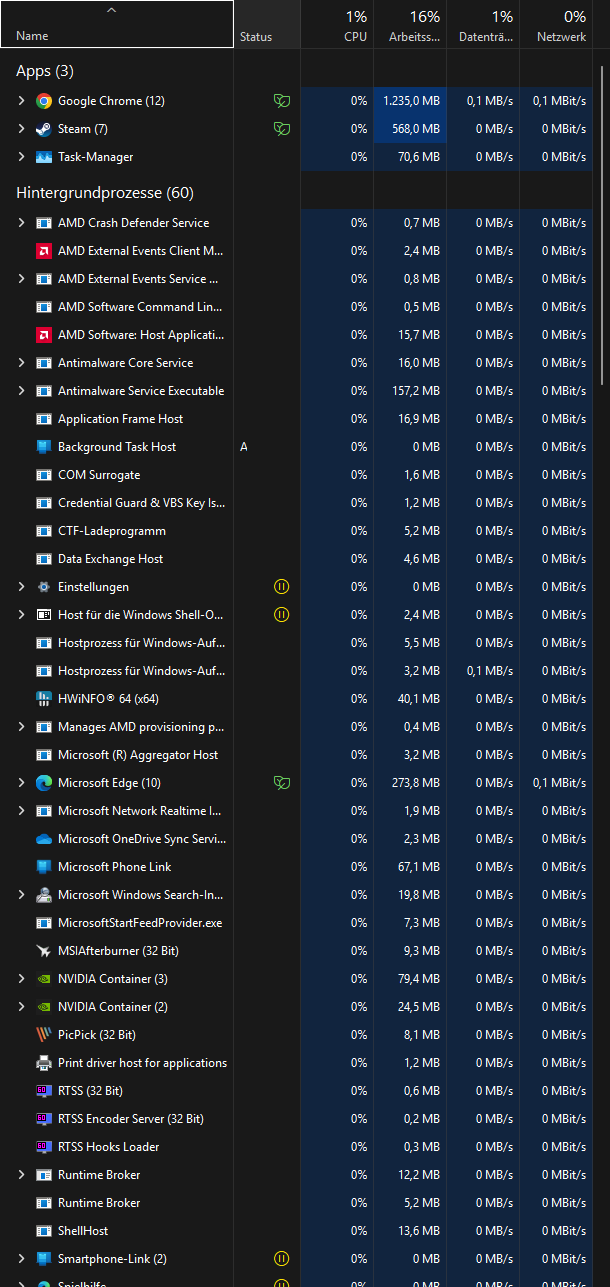
Task: Click the AMD Software: Host Application icon
Action: 44,335
